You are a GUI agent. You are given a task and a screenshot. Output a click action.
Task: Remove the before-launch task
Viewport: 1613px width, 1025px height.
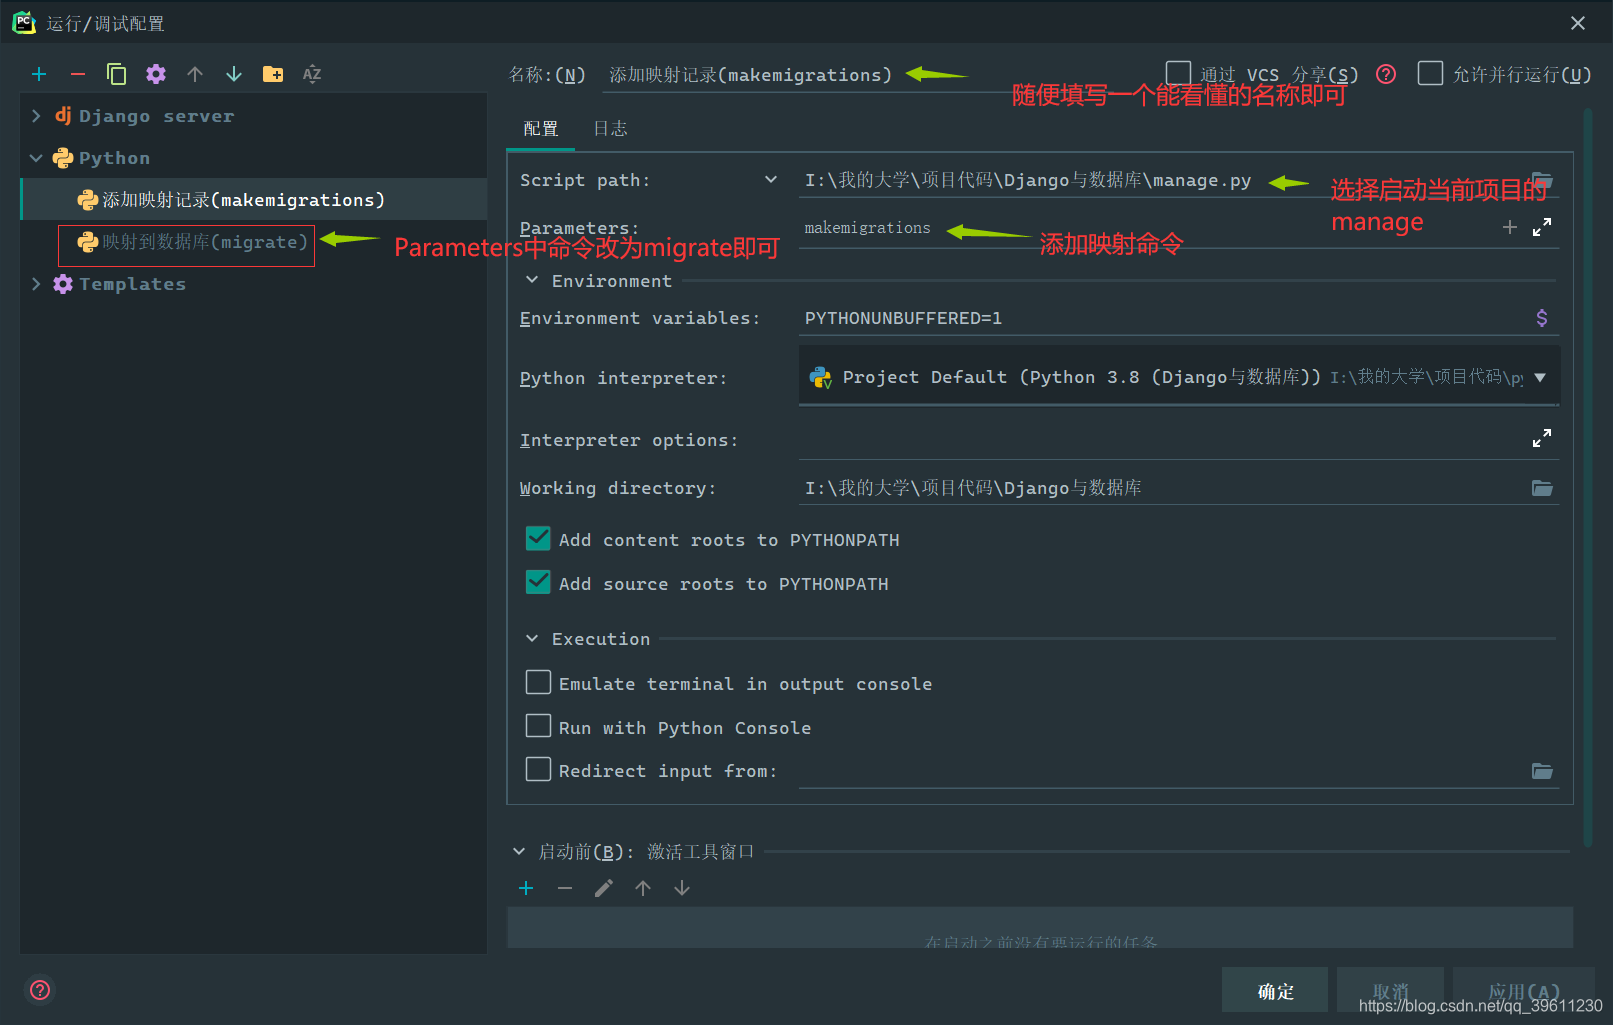pos(565,888)
